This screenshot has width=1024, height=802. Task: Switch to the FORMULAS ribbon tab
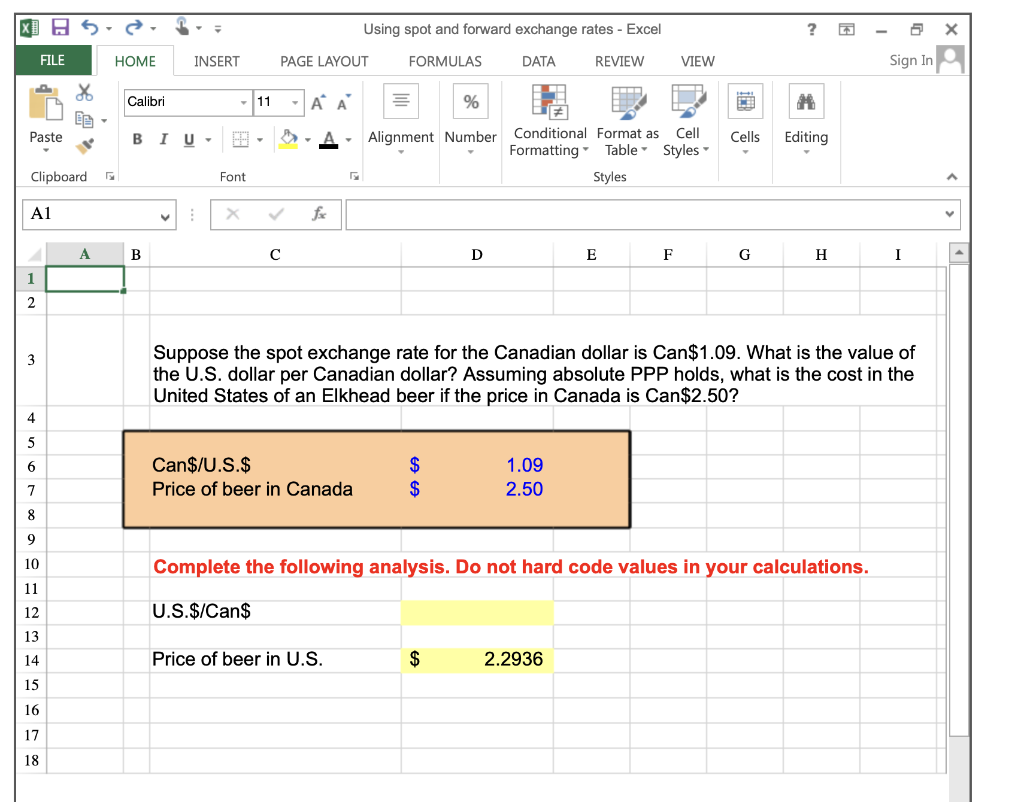tap(444, 61)
